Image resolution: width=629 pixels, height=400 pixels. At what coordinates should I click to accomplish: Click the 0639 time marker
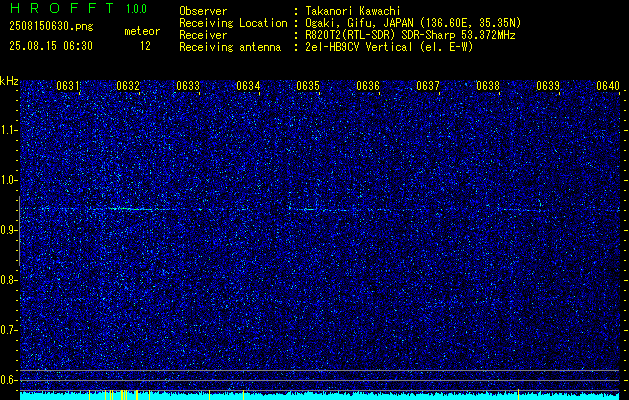548,86
